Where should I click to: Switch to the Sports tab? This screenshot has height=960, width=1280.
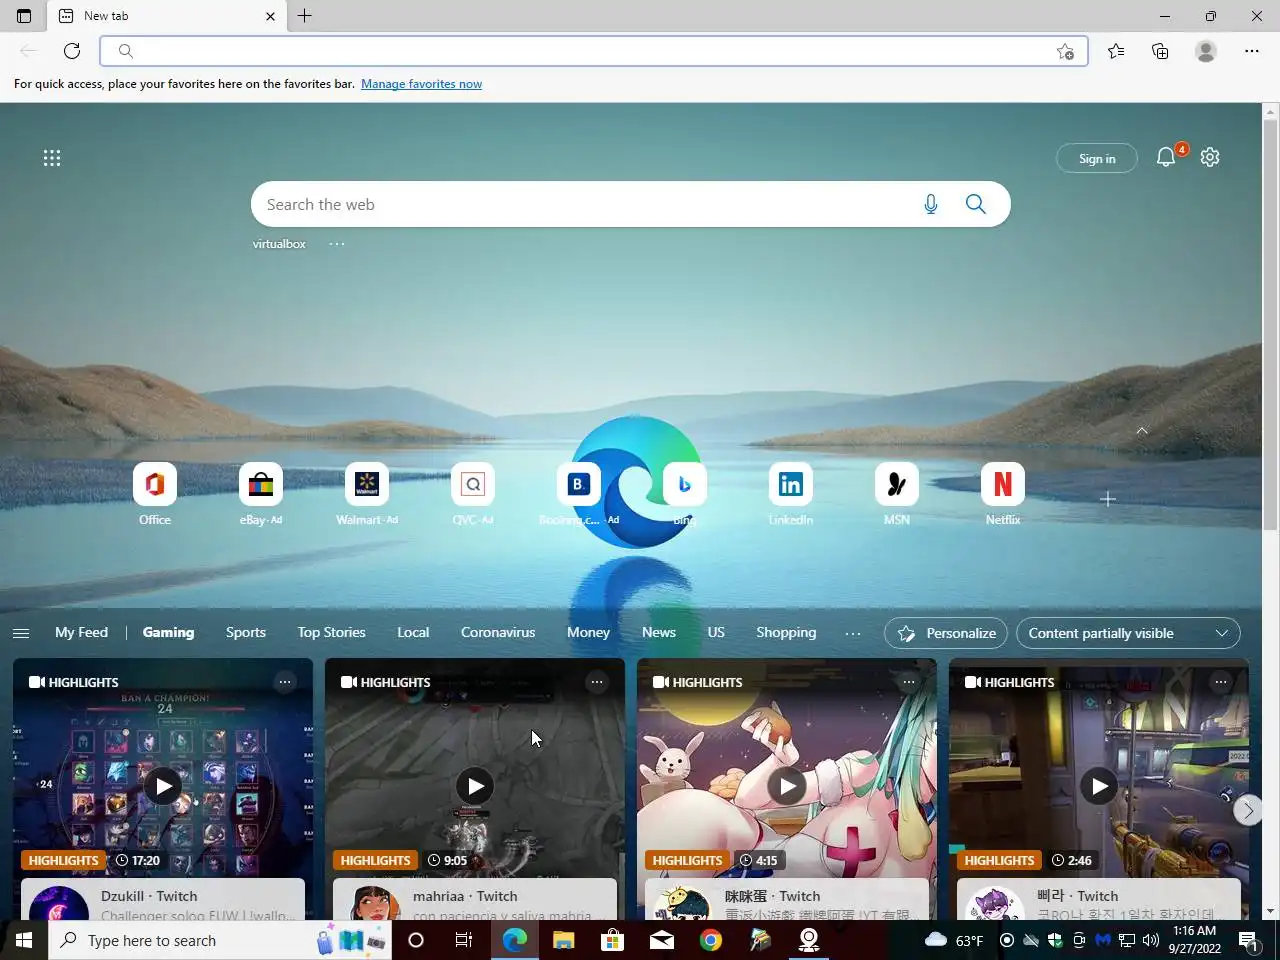coord(246,633)
